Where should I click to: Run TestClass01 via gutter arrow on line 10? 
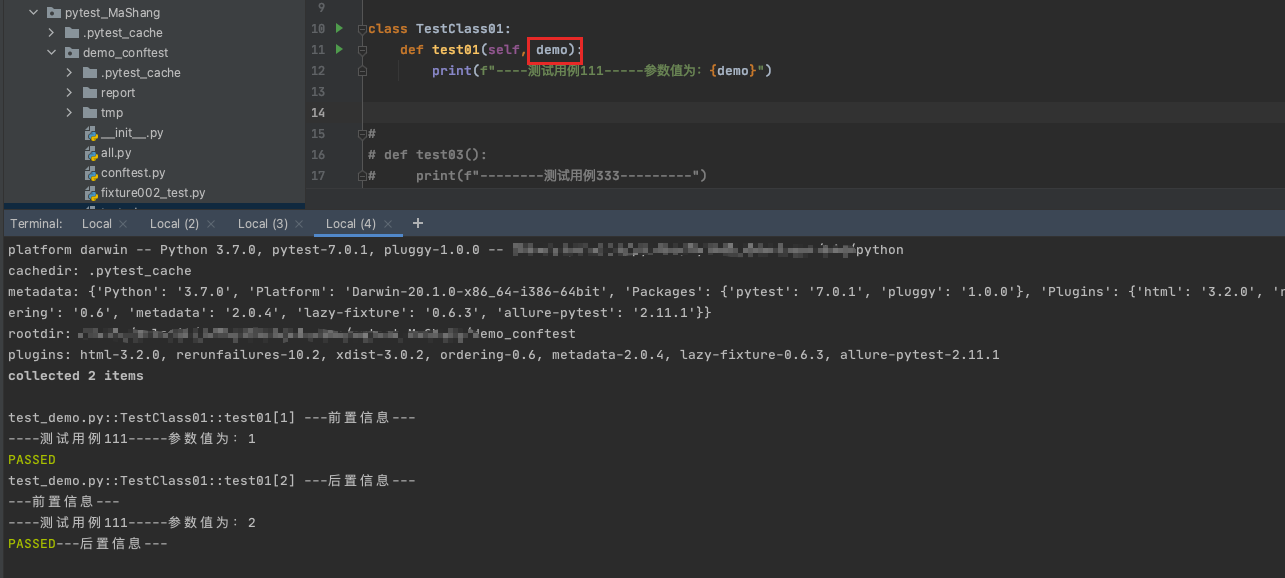coord(339,28)
